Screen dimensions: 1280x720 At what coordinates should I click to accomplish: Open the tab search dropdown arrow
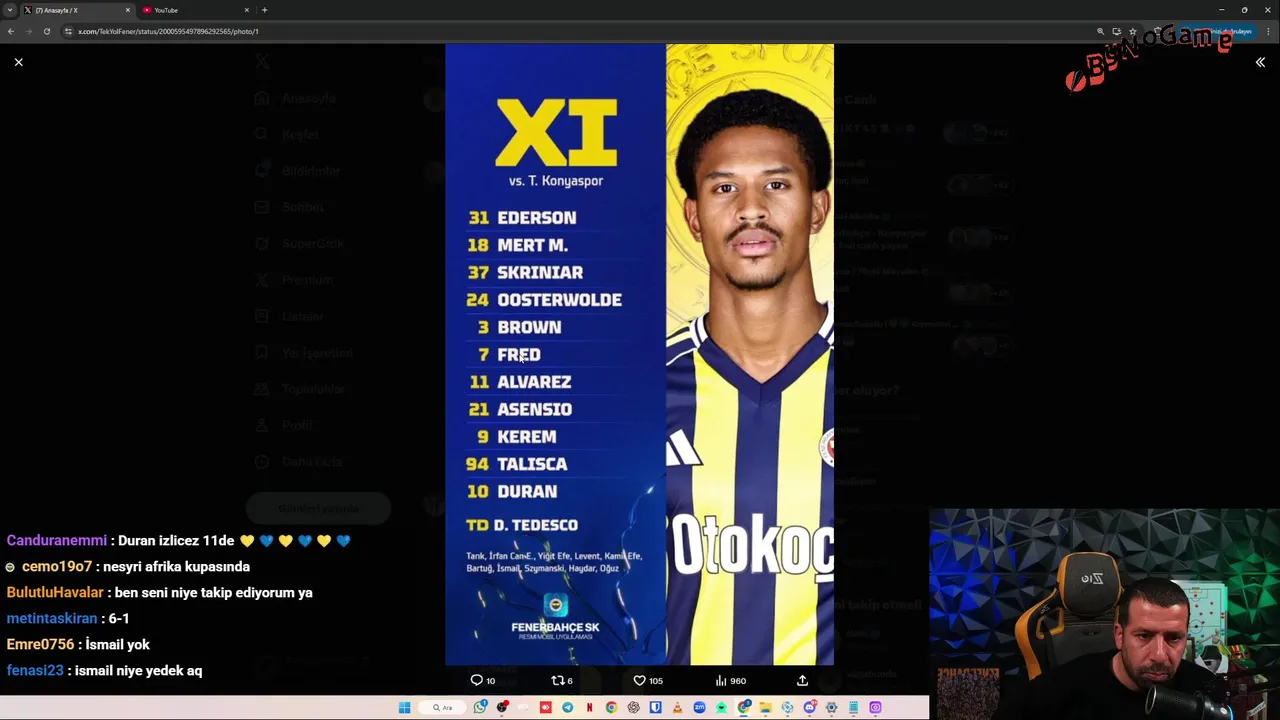point(9,10)
